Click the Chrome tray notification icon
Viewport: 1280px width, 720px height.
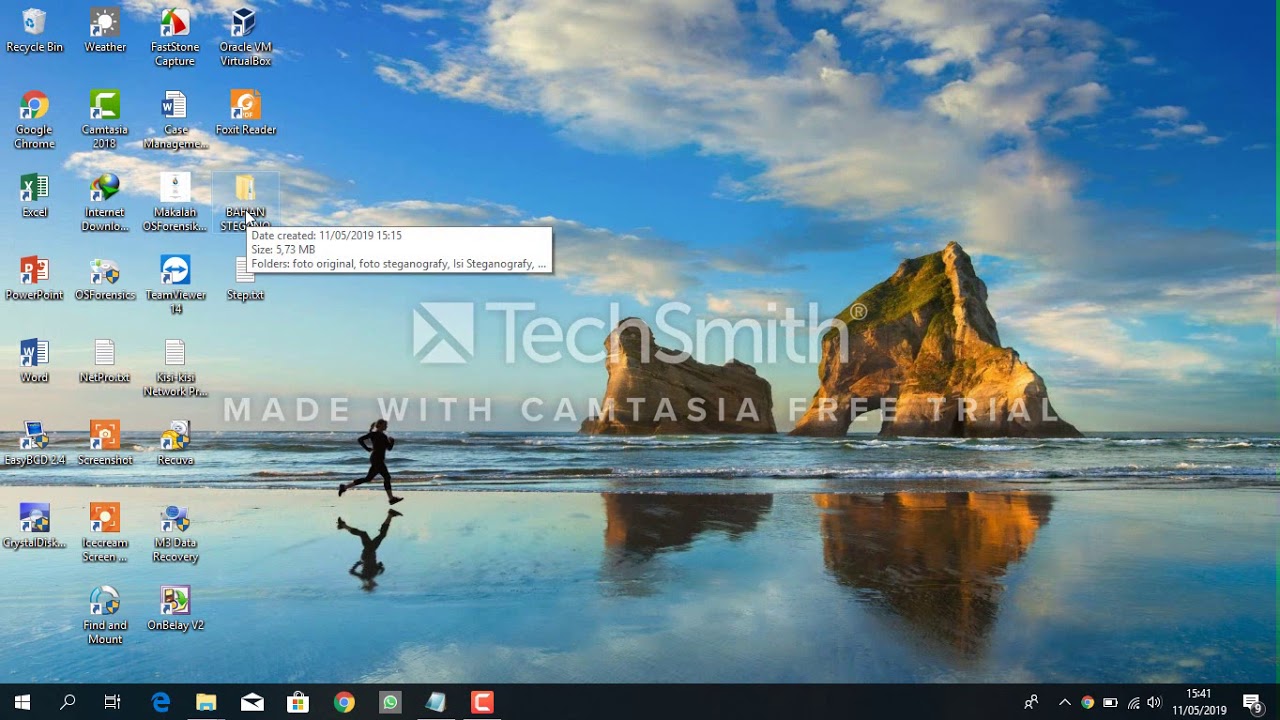click(1088, 702)
